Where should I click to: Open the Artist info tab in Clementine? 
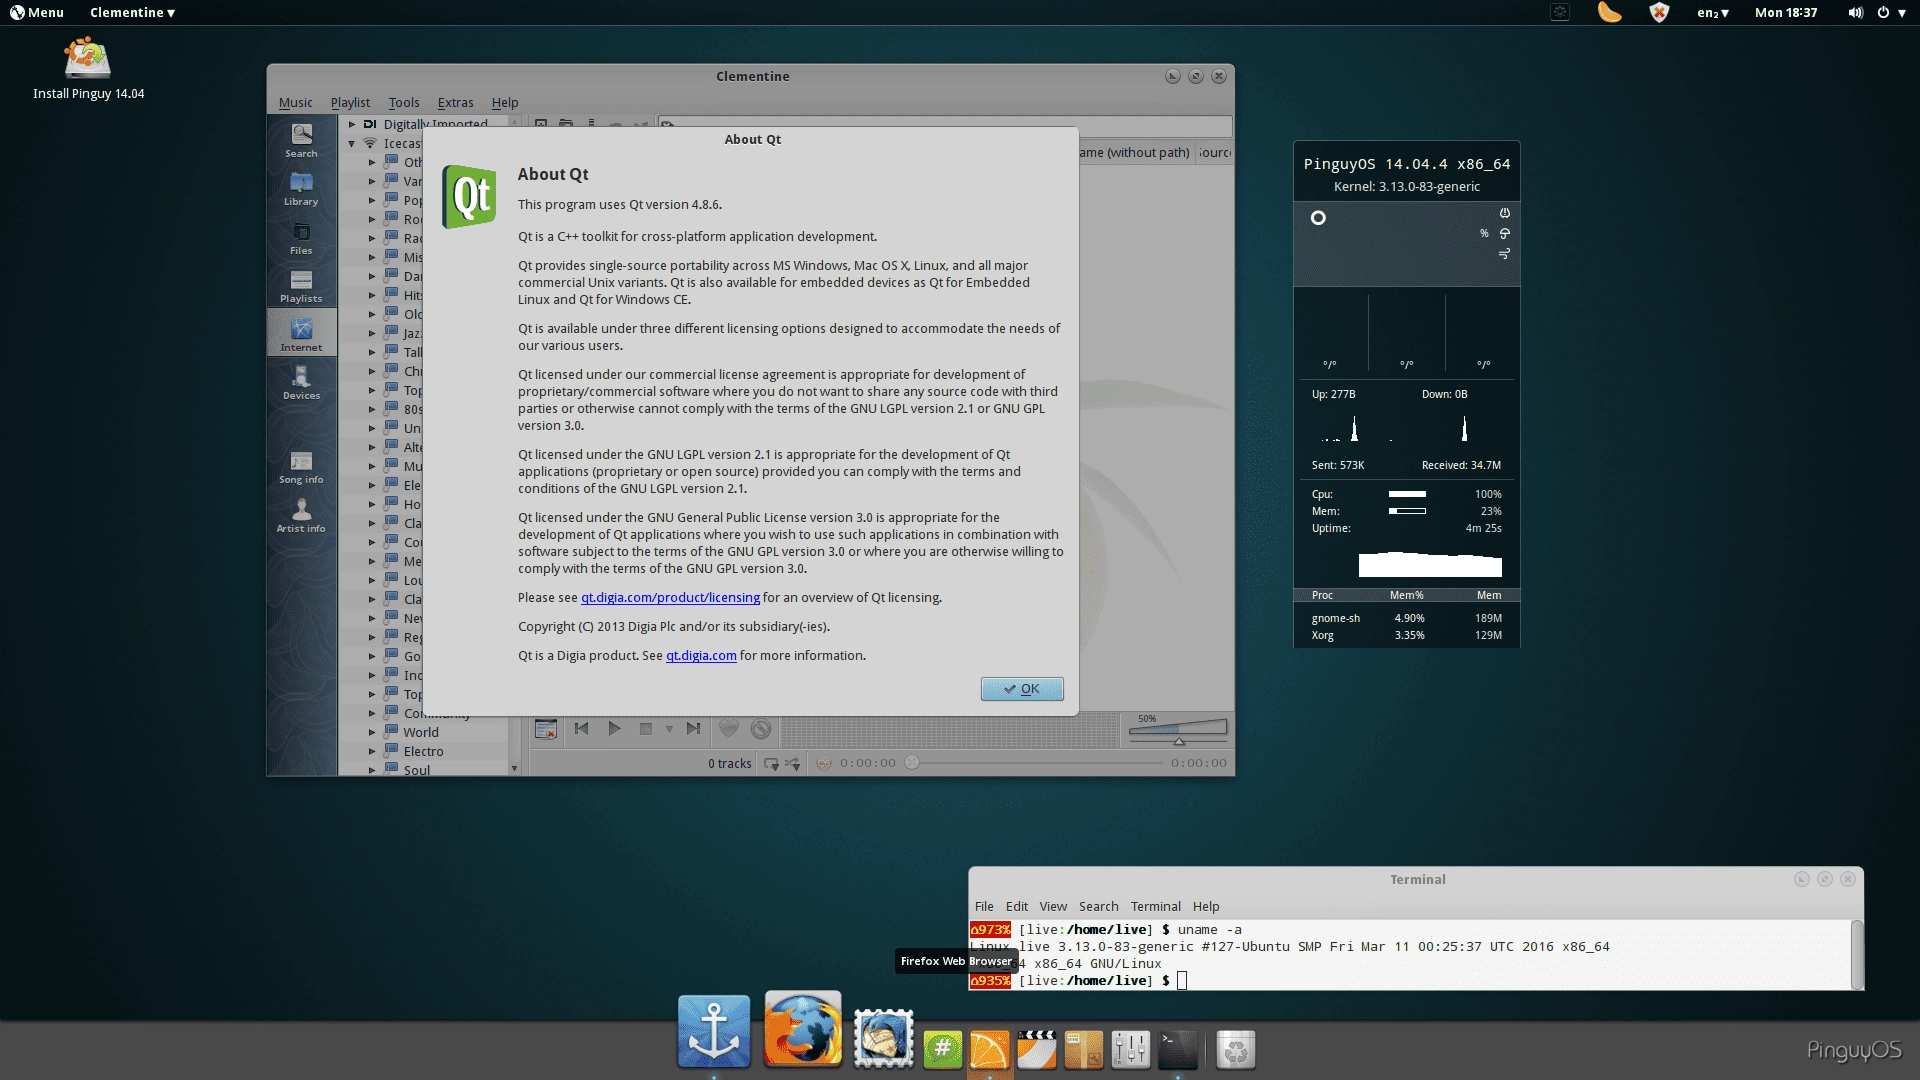tap(301, 516)
